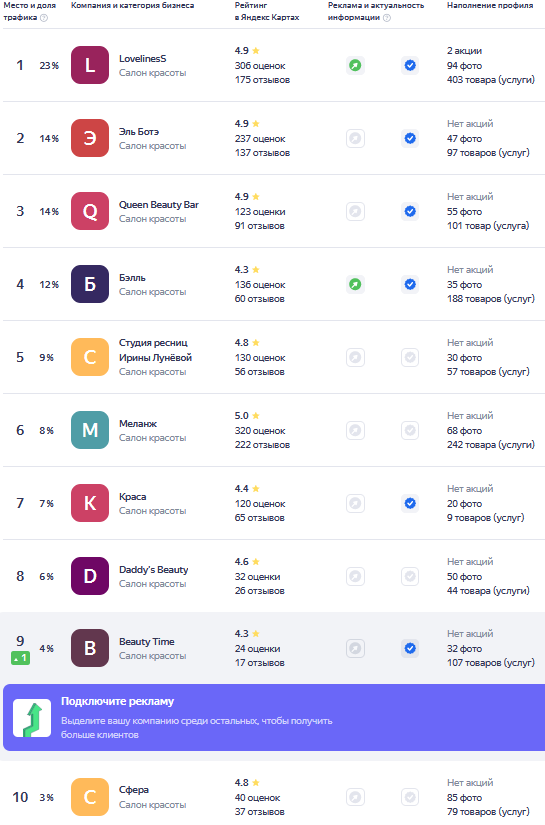This screenshot has height=825, width=545.
Task: Click Студия ресниц grey verification checkmark
Action: click(410, 357)
